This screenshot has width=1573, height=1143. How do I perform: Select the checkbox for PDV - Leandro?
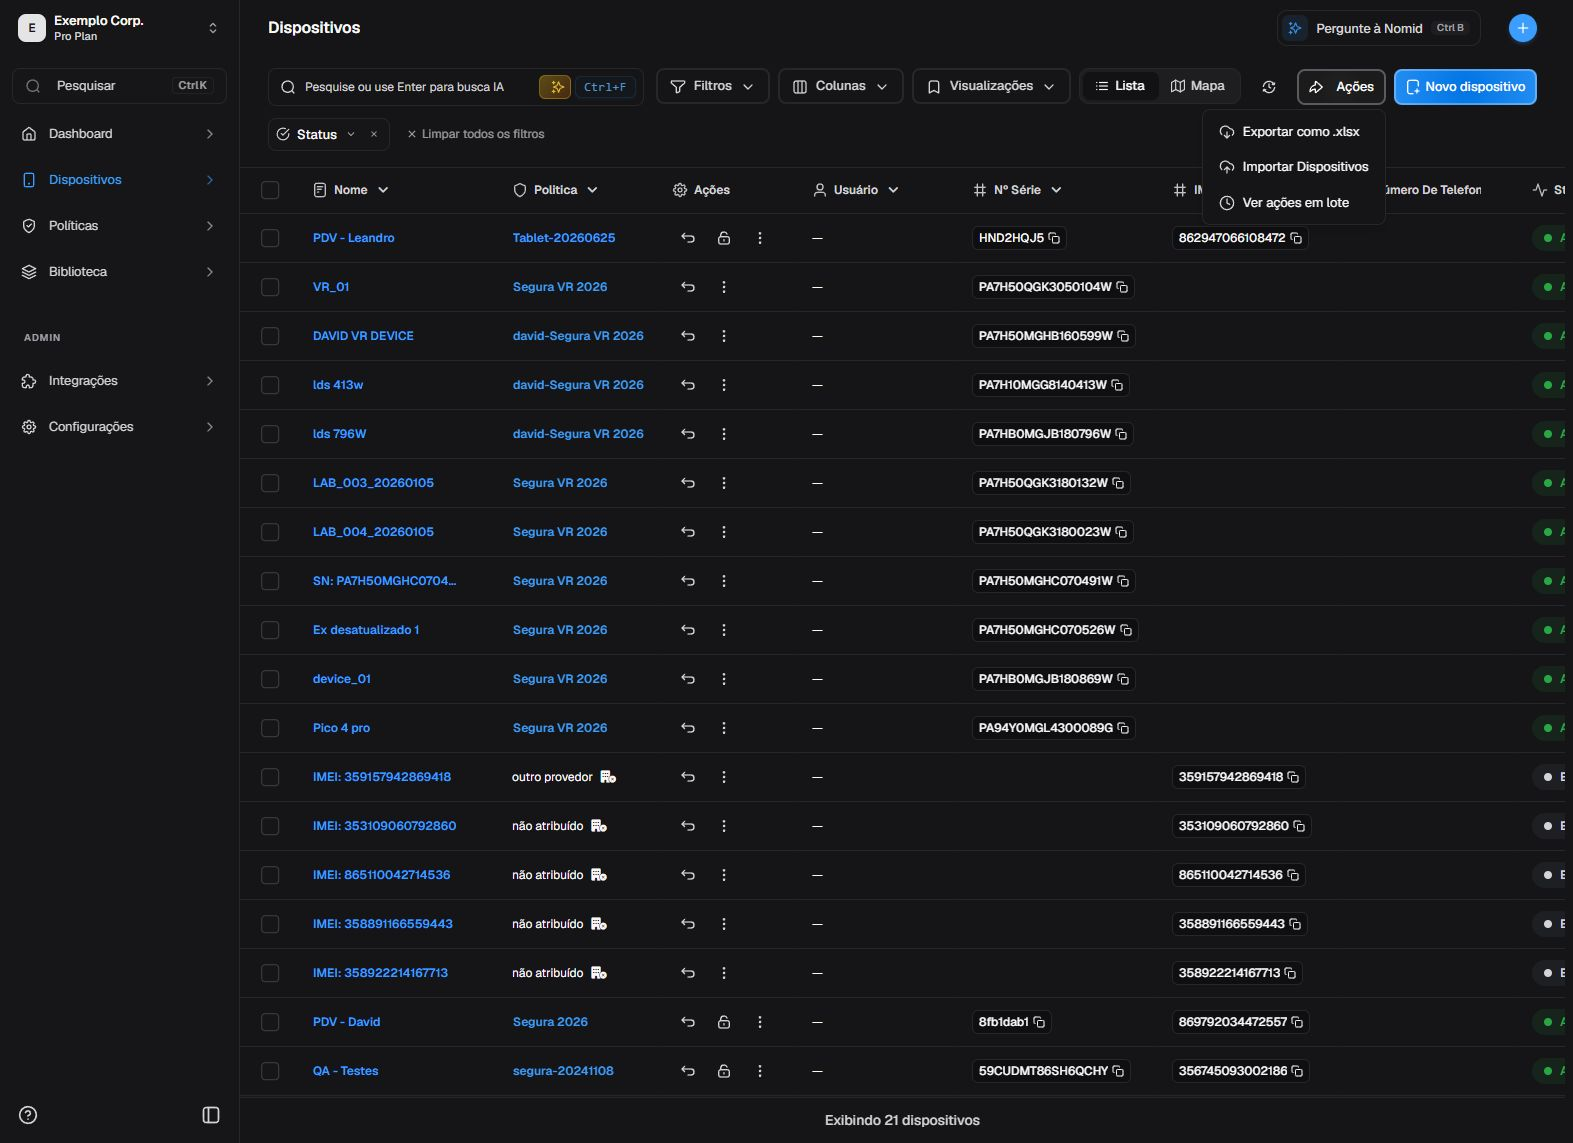(270, 238)
